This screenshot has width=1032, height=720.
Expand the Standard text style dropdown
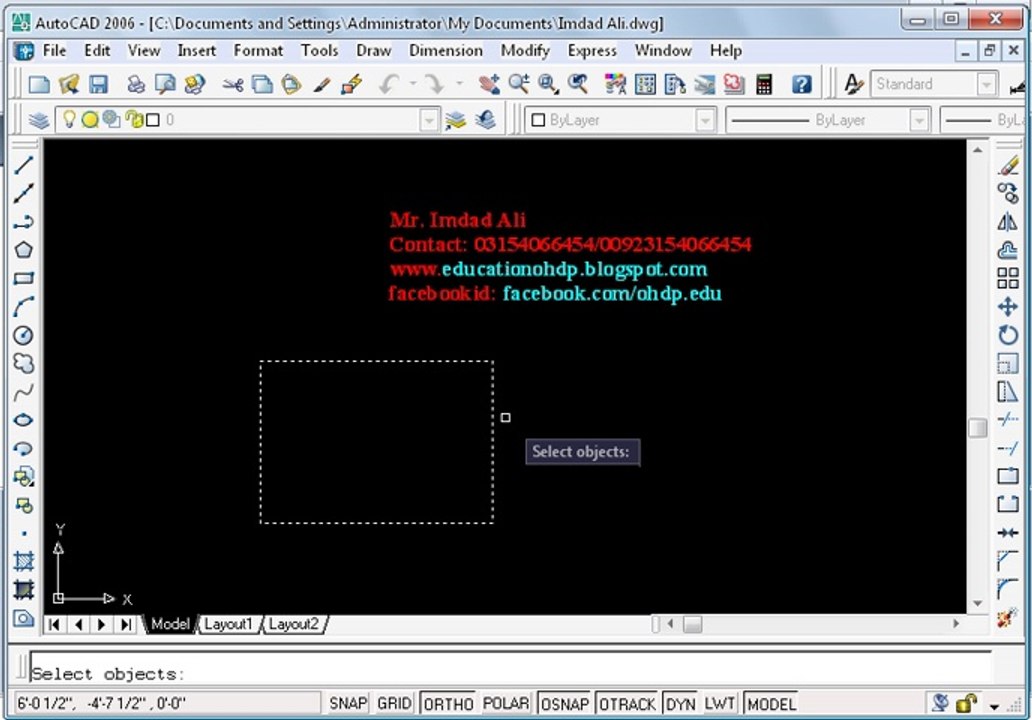pyautogui.click(x=986, y=84)
